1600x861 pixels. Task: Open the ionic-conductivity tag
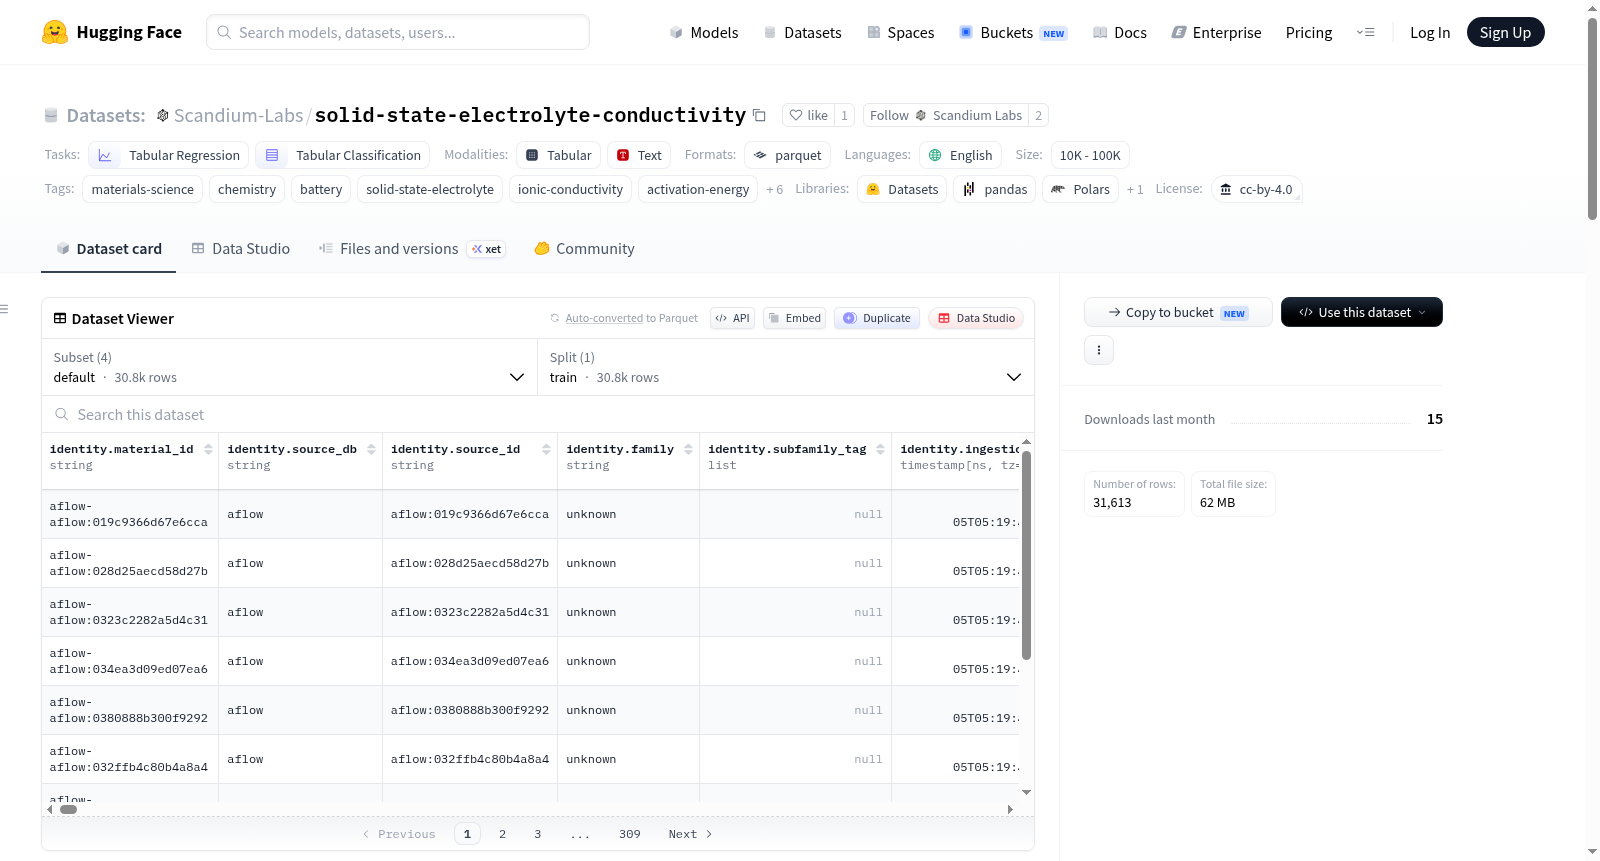point(570,189)
